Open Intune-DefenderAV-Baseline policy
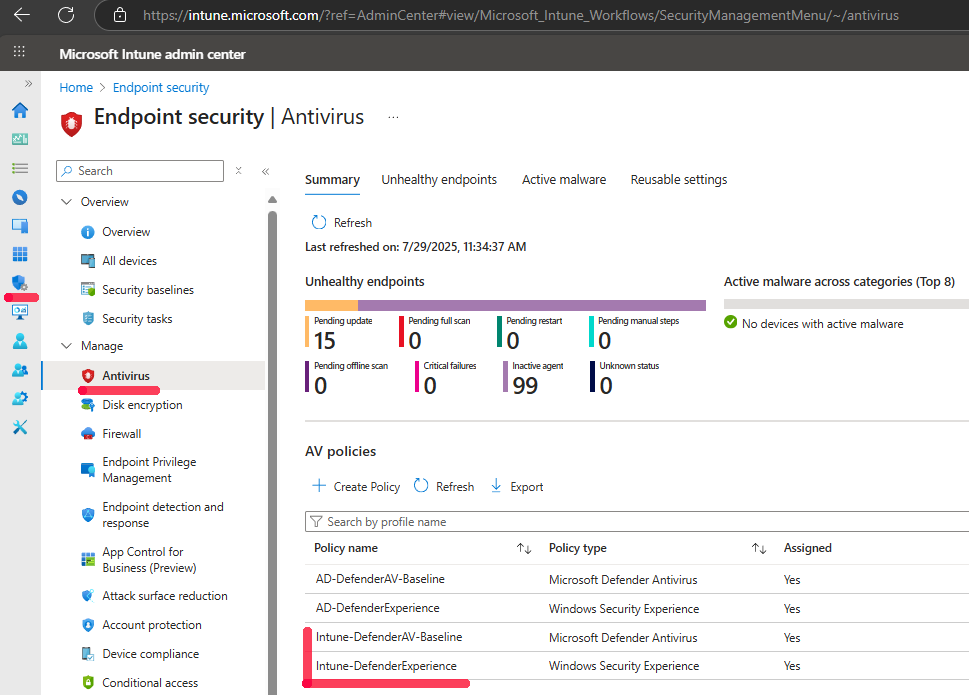Image resolution: width=969 pixels, height=695 pixels. point(389,637)
